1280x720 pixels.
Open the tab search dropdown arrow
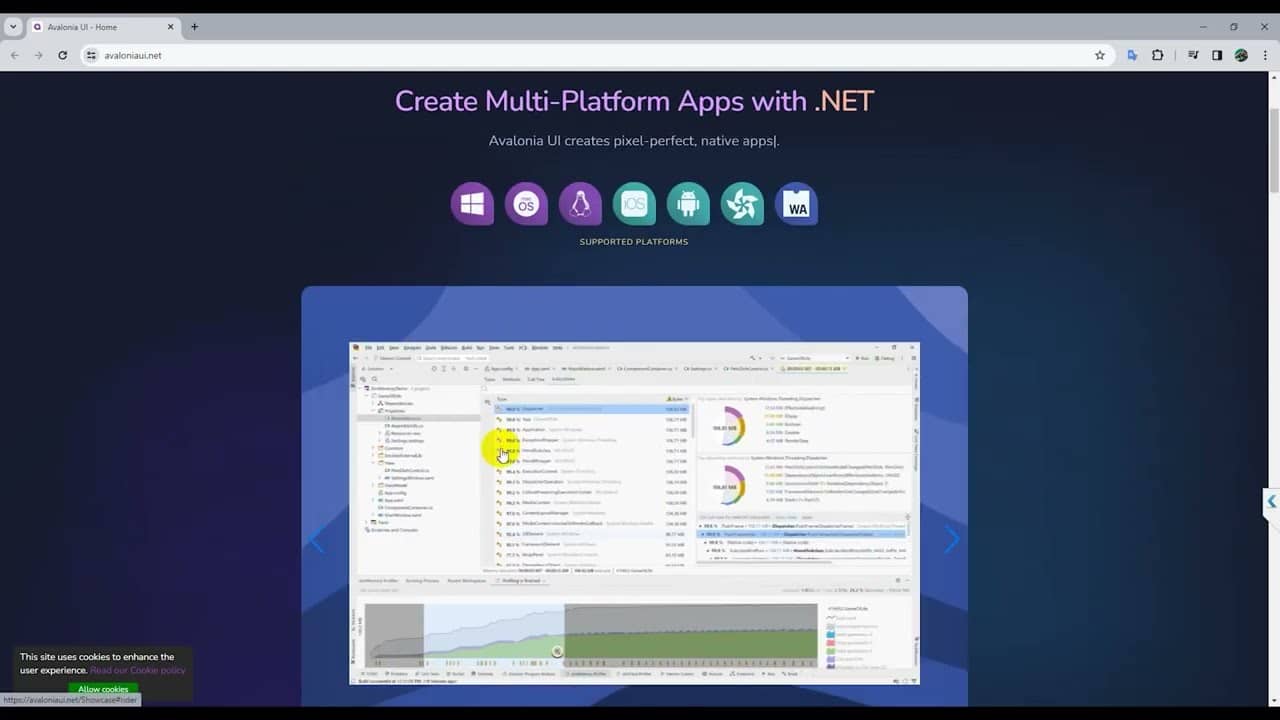(13, 27)
